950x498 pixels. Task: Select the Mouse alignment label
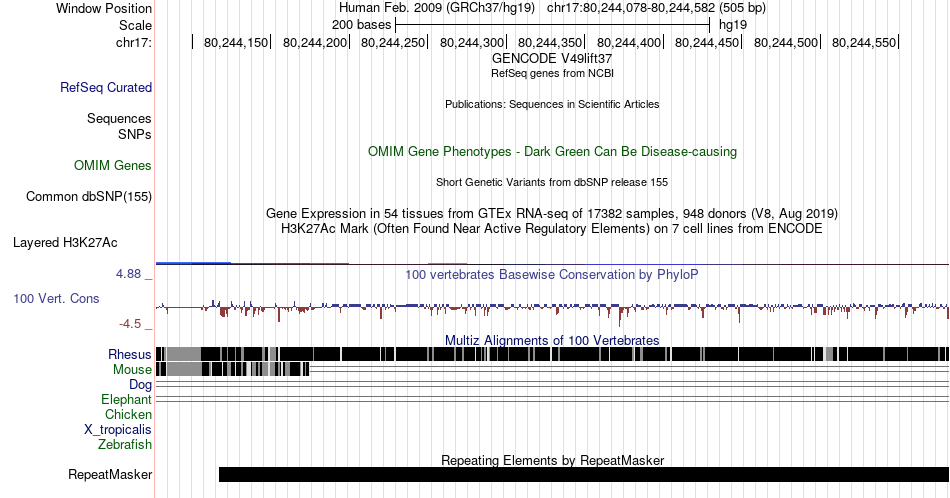pos(132,370)
